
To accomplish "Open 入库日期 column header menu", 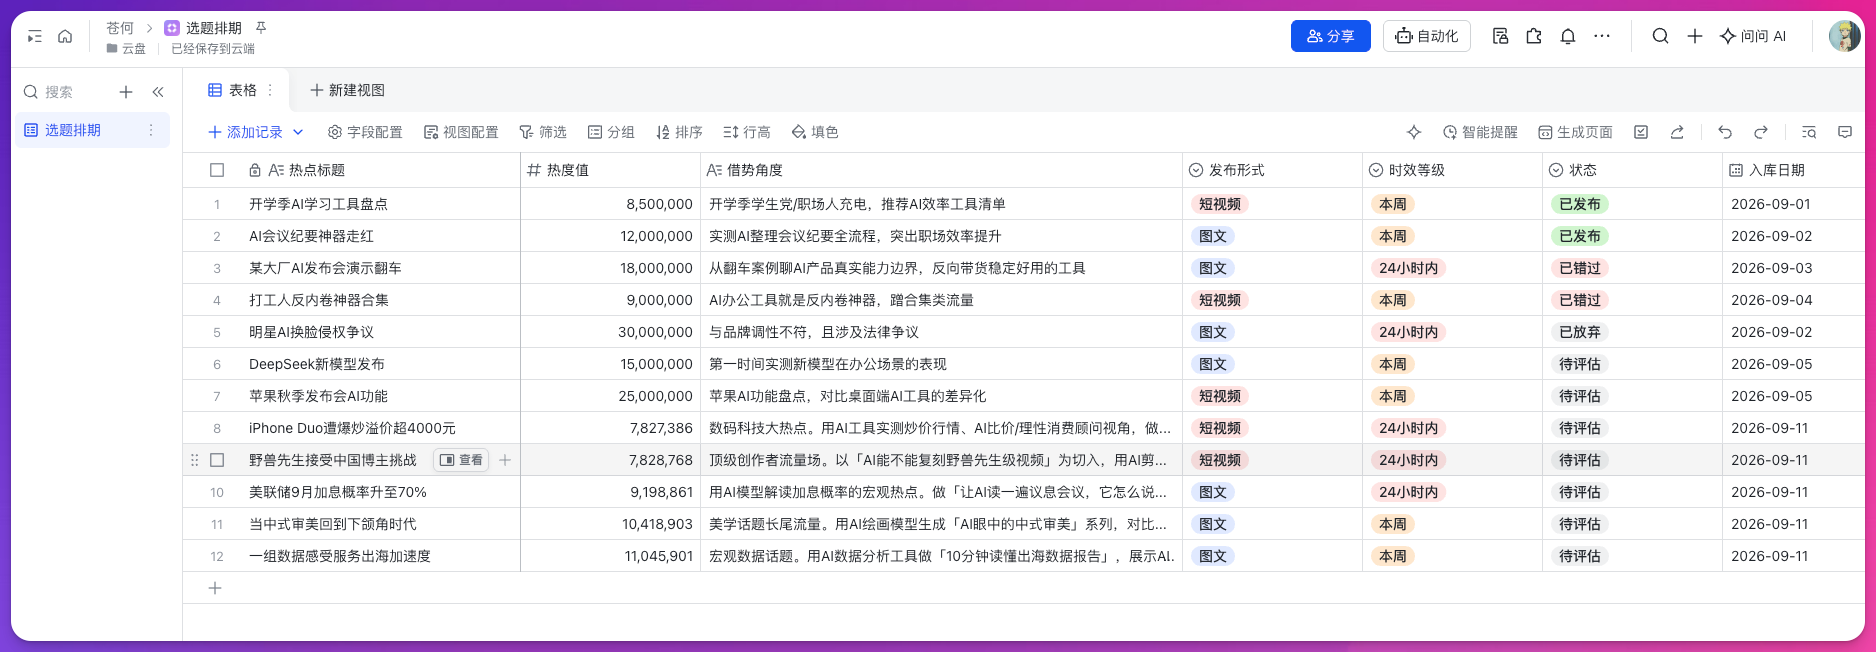I will (1793, 170).
